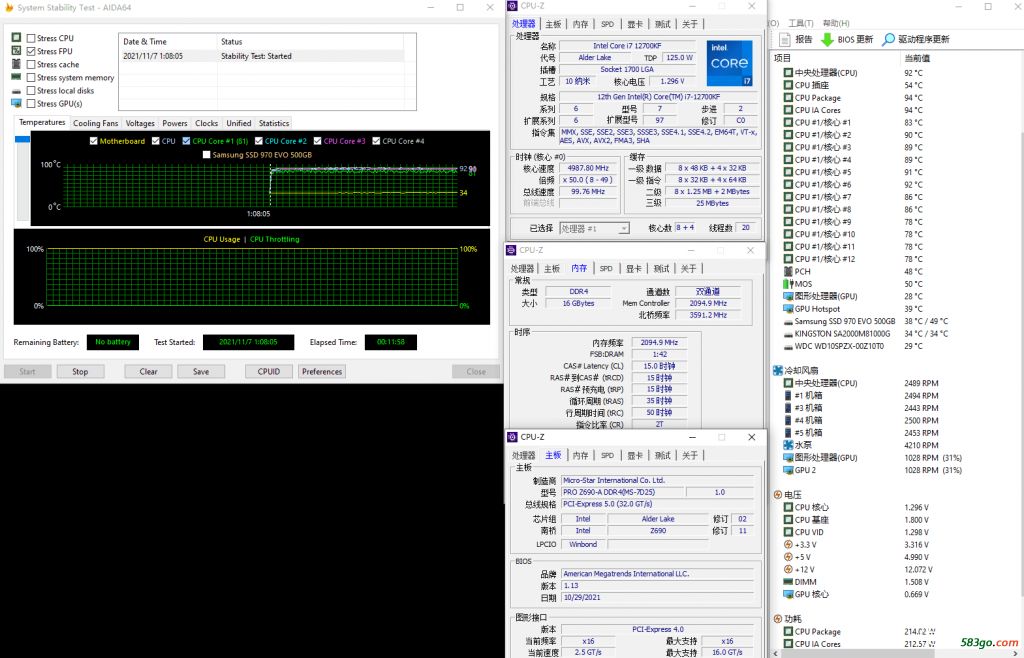
Task: Click the AIDA64 flame icon in the title bar
Action: point(9,8)
